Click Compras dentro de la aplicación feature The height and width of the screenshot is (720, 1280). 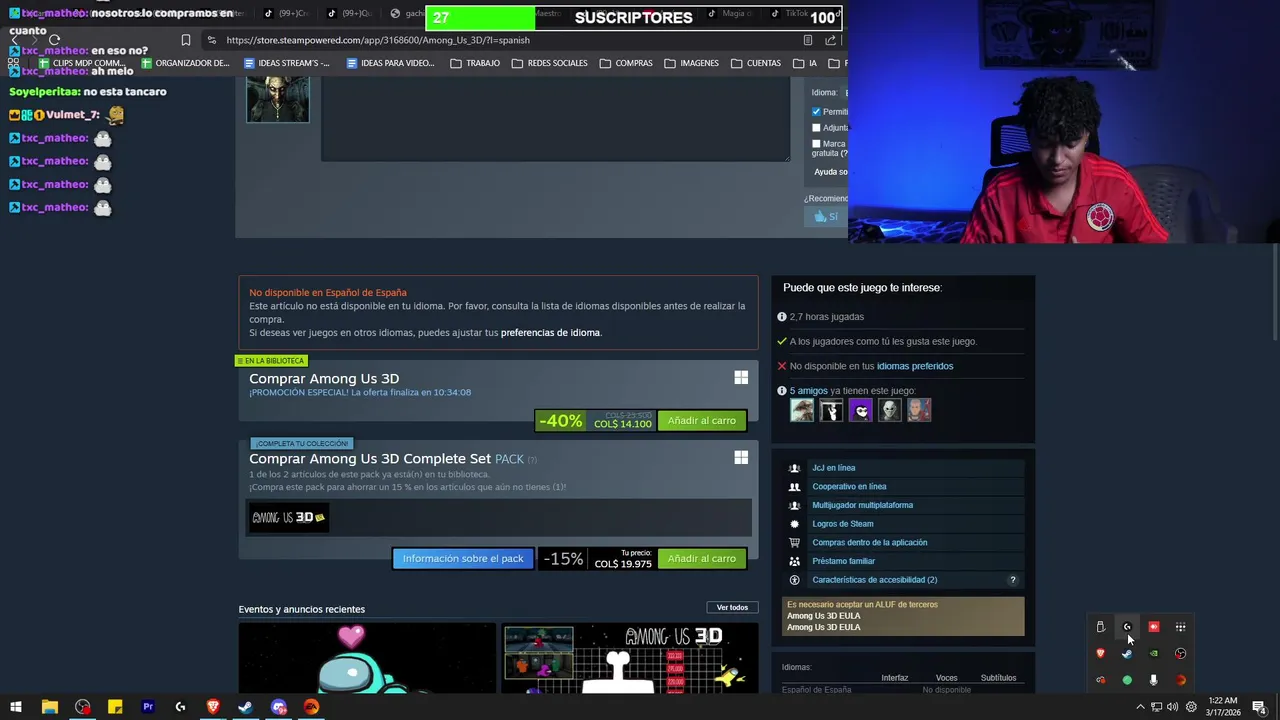[x=869, y=543]
